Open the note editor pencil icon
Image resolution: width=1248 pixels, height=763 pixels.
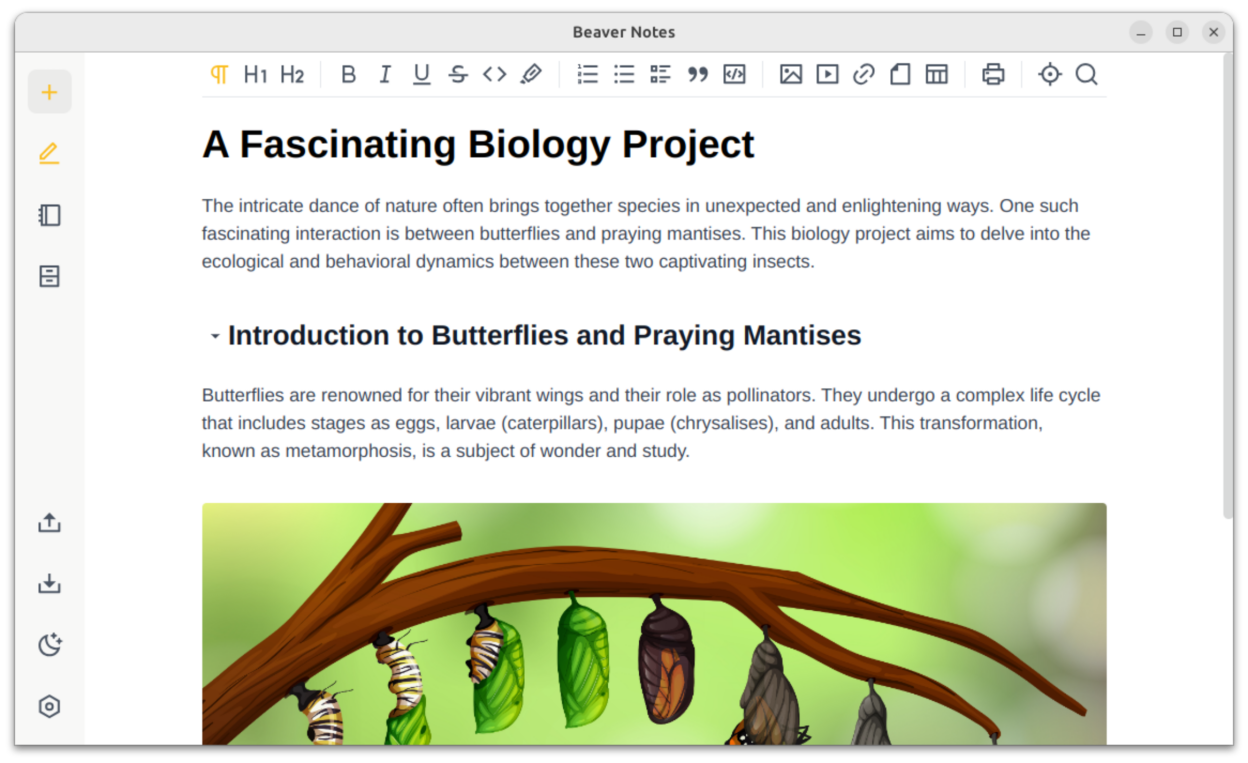[49, 154]
